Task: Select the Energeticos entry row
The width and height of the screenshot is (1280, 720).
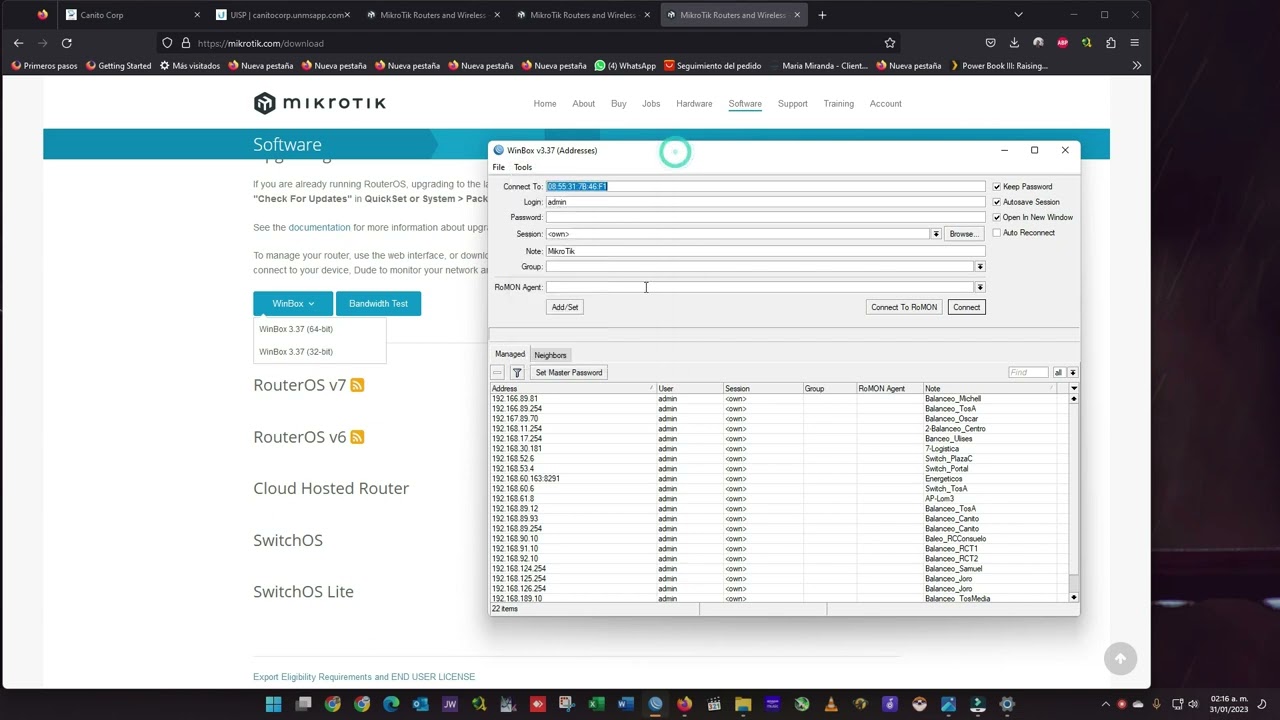Action: click(x=780, y=479)
